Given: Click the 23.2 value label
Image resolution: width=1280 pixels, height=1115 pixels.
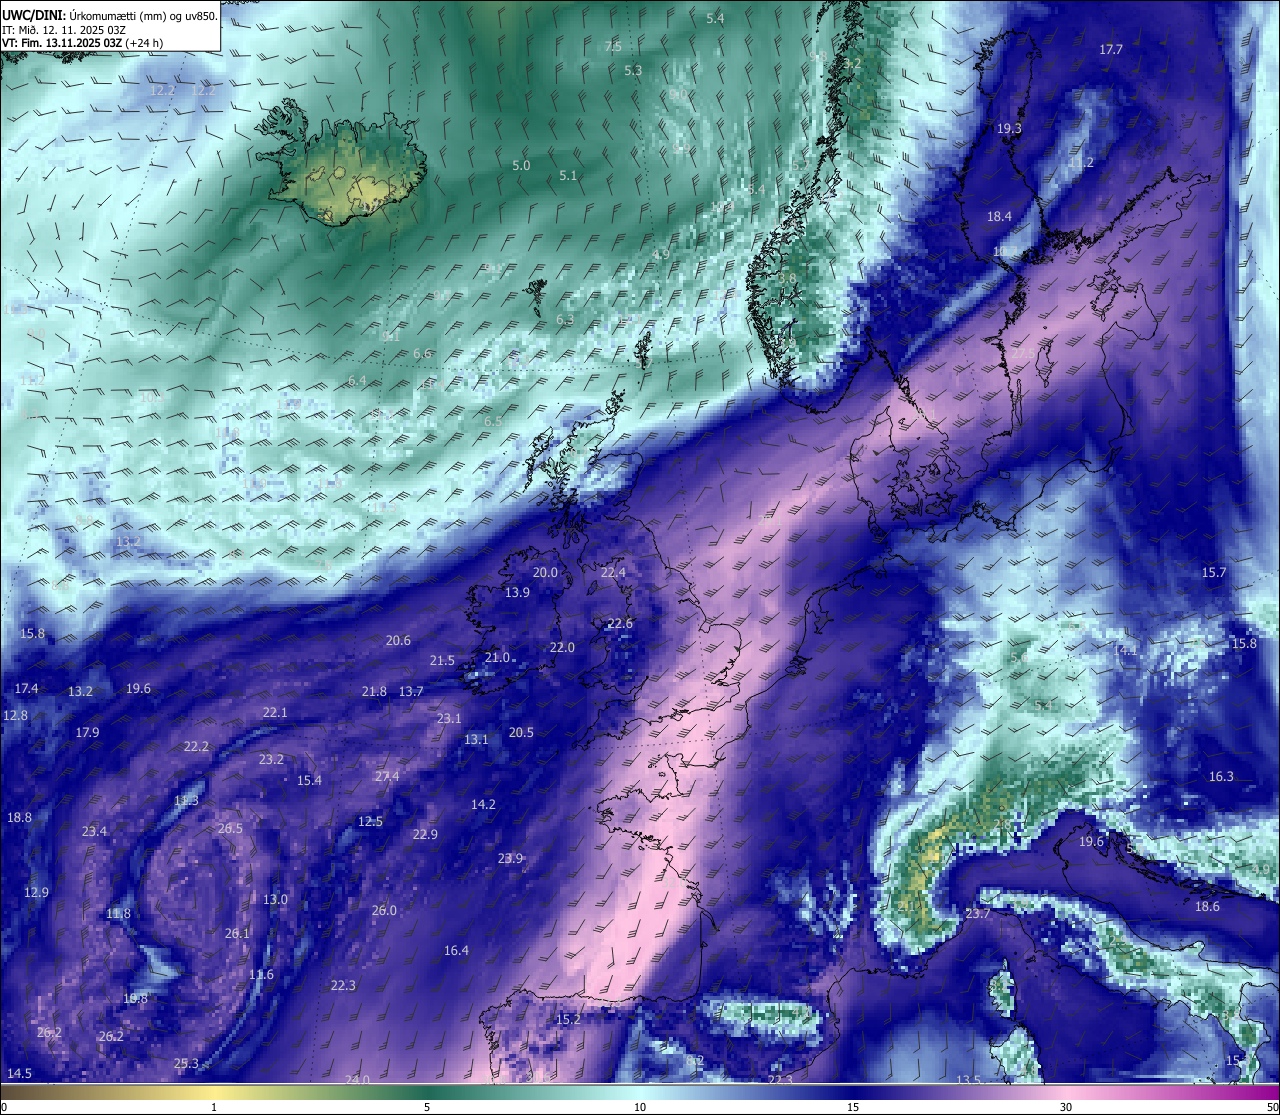Looking at the screenshot, I should click(271, 759).
